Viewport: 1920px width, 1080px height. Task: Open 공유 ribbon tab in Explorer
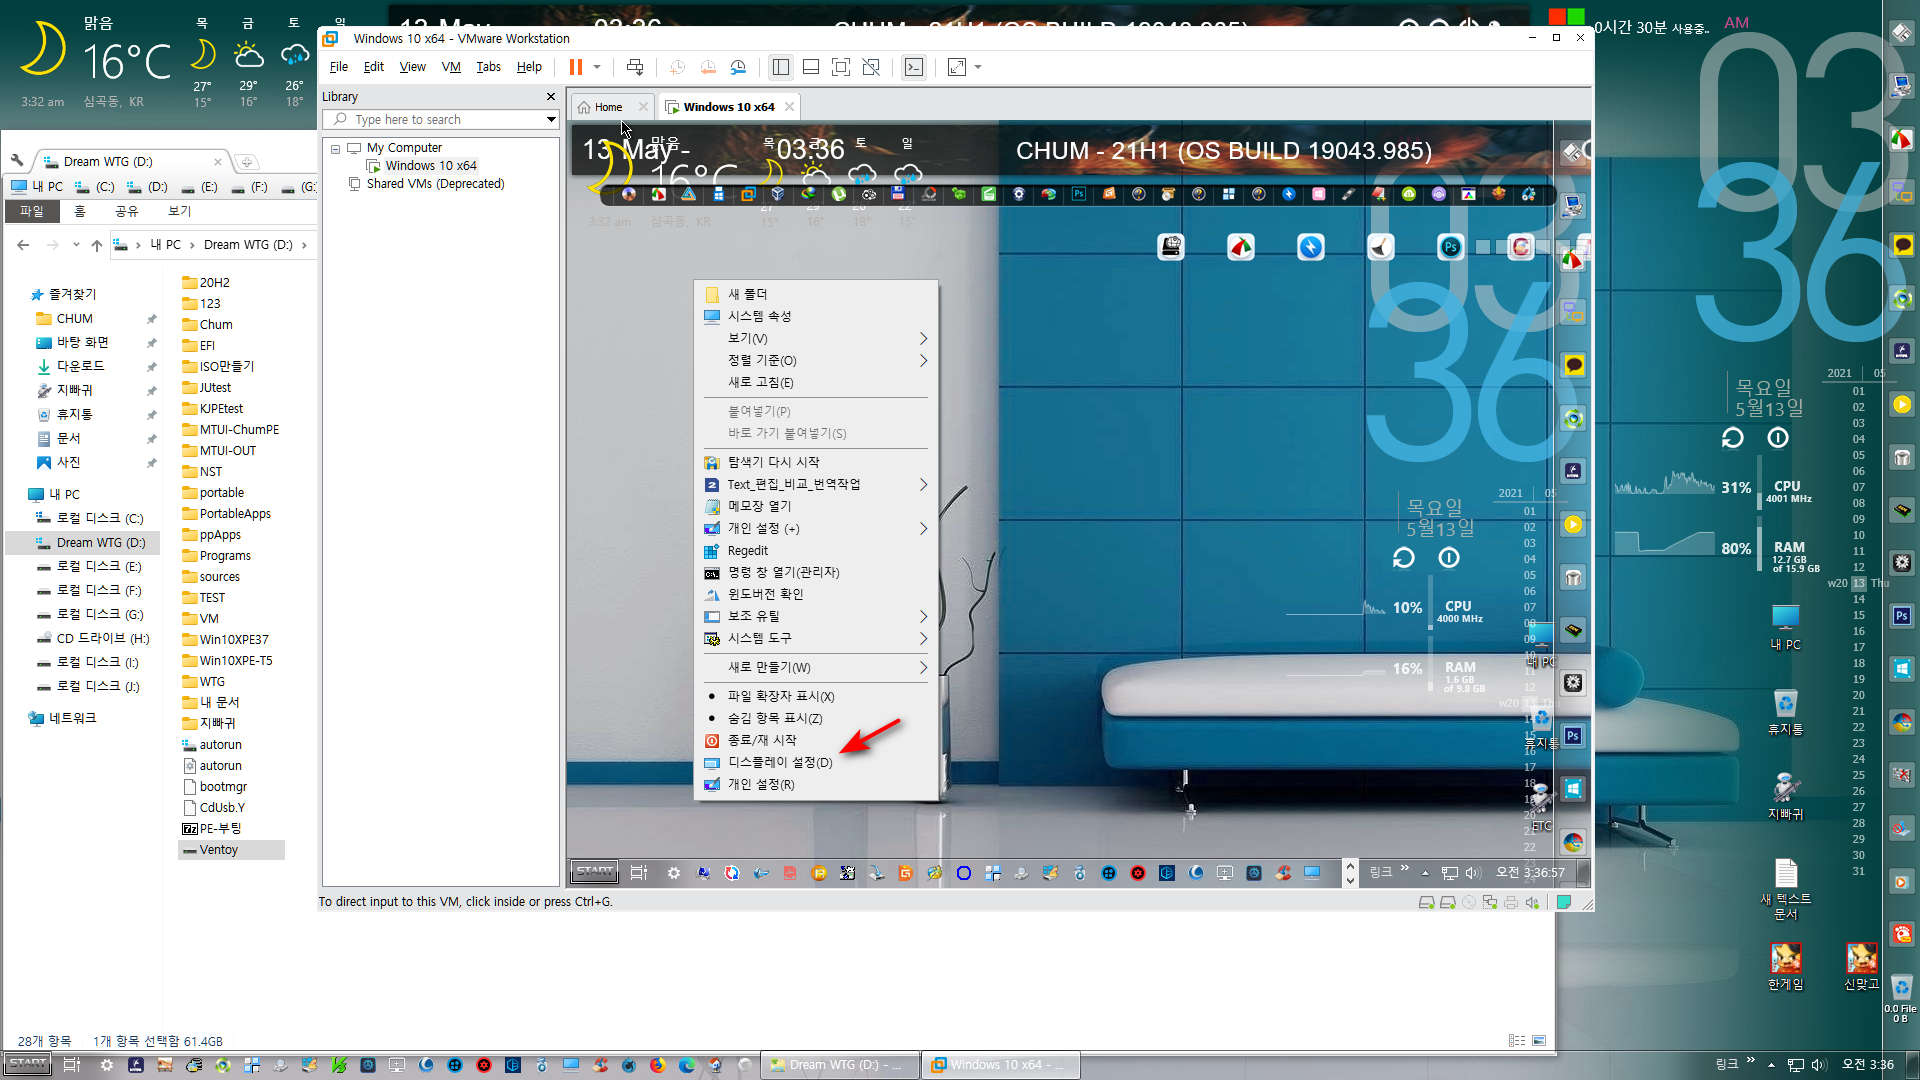pyautogui.click(x=126, y=211)
